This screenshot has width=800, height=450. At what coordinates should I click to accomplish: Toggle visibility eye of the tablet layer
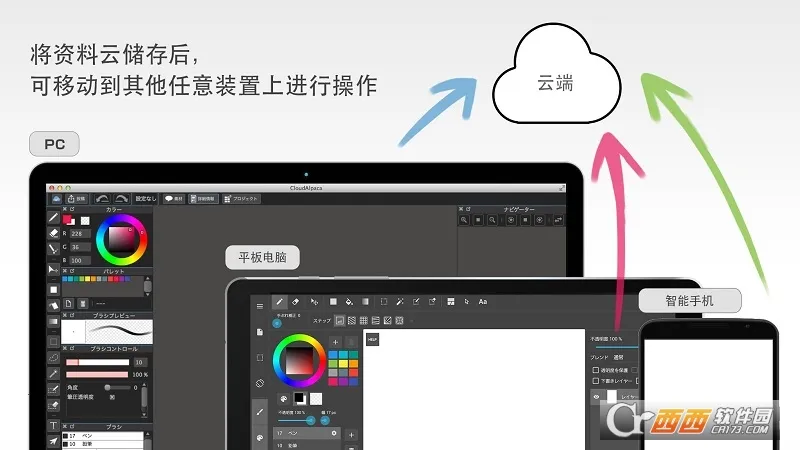[597, 396]
